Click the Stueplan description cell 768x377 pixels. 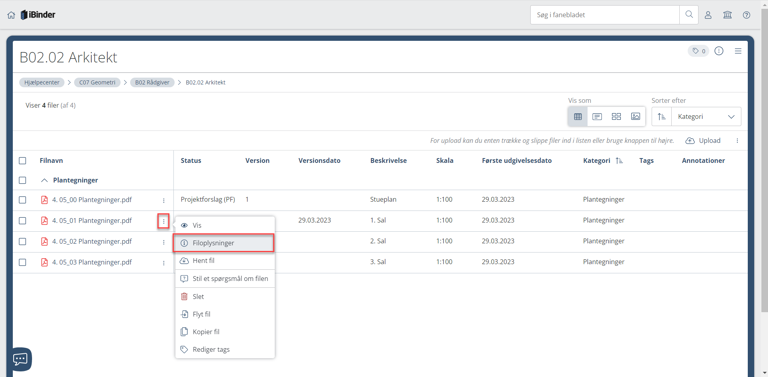pos(383,200)
